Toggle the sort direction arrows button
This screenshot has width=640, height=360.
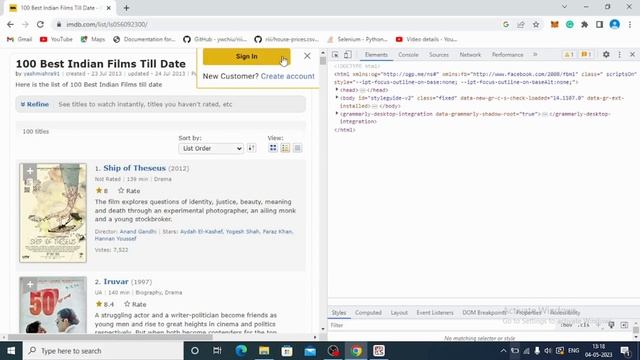point(251,148)
